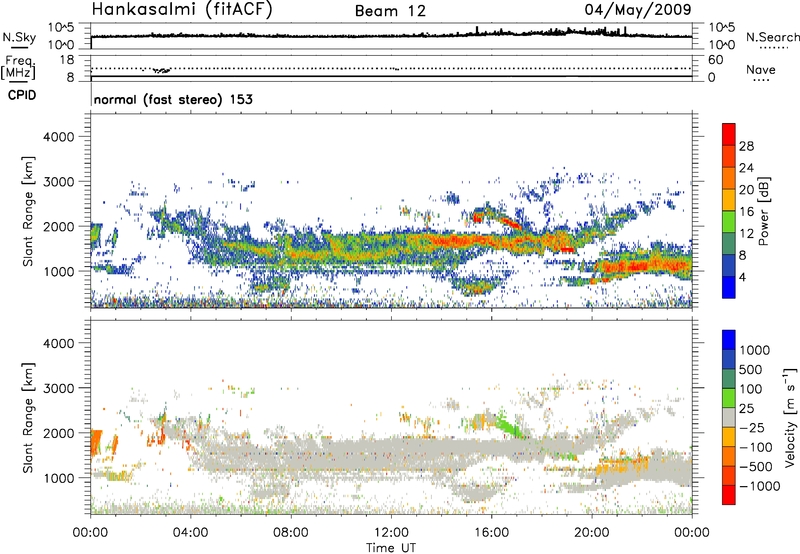The image size is (800, 554).
Task: Click the sky noise trace in the top panel
Action: point(391,36)
